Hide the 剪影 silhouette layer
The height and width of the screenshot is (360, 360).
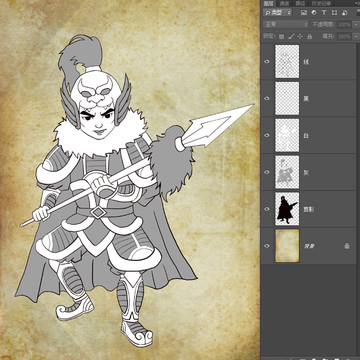click(x=267, y=209)
